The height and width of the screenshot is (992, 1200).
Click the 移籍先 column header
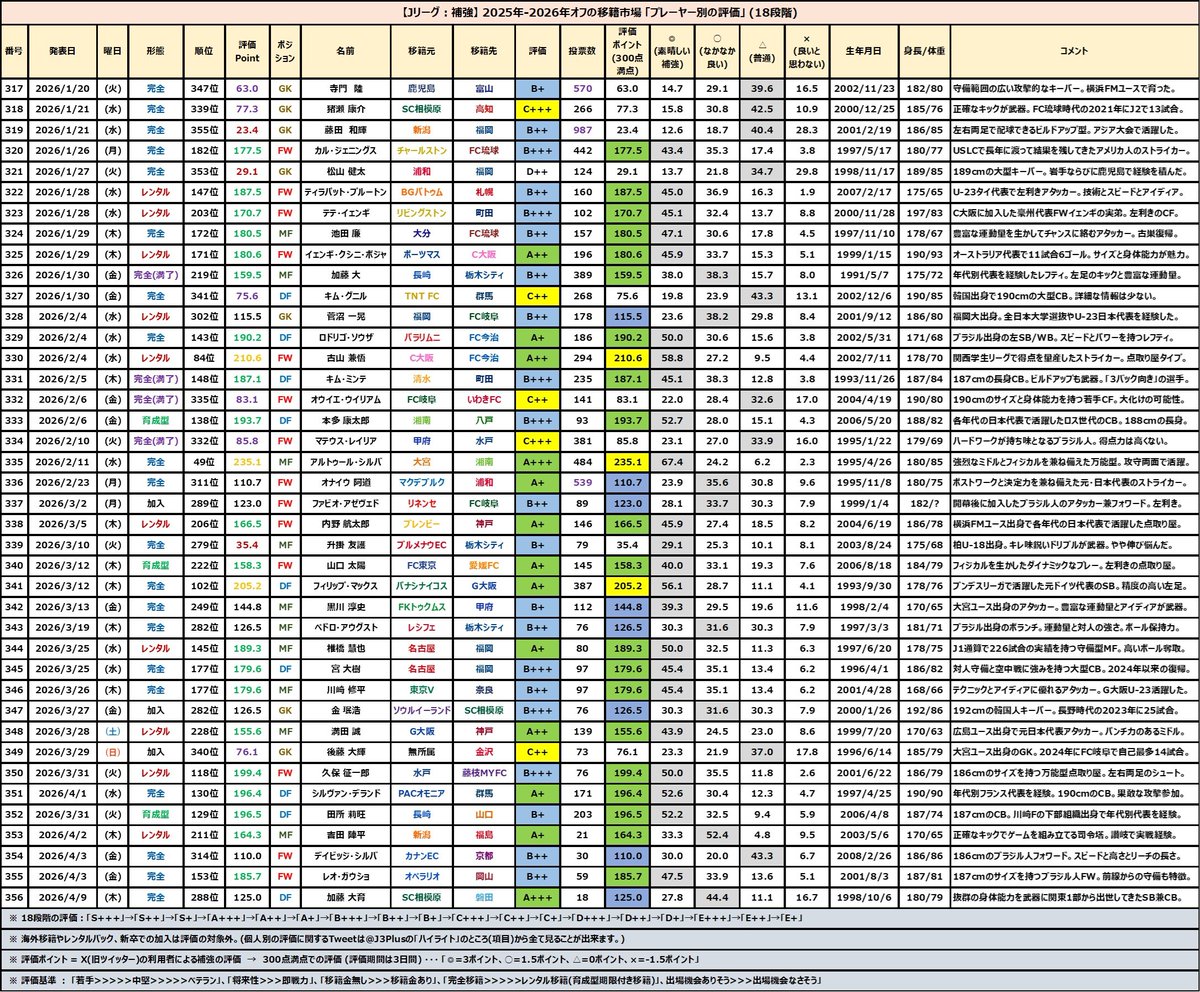[483, 52]
